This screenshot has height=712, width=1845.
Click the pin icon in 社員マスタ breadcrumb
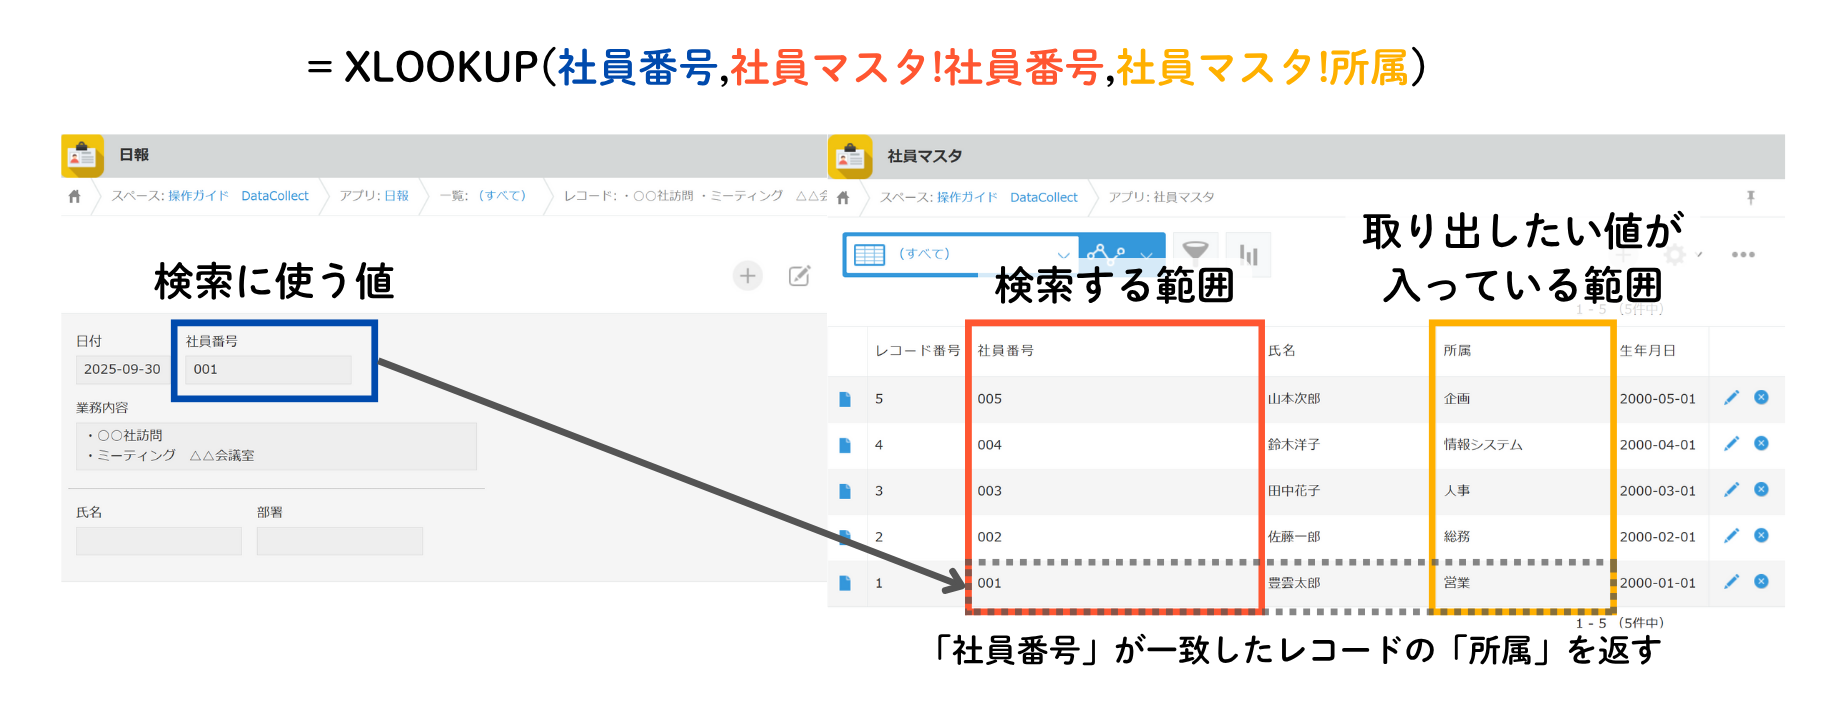tap(1751, 197)
